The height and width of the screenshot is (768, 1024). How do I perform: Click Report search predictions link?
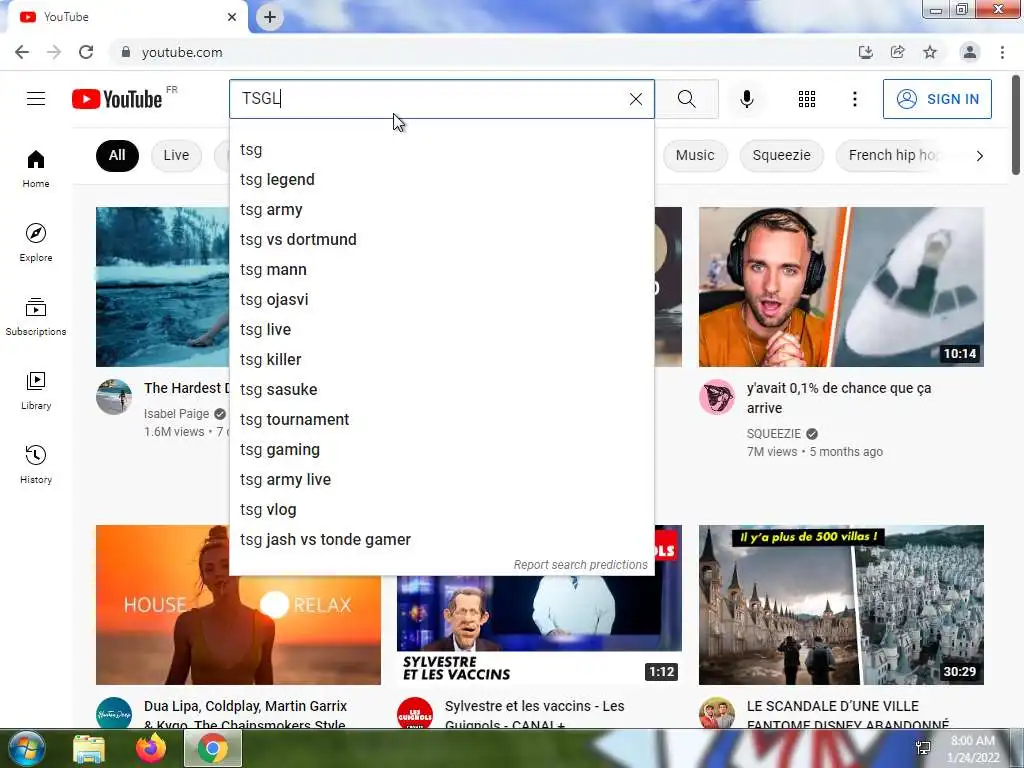(581, 565)
